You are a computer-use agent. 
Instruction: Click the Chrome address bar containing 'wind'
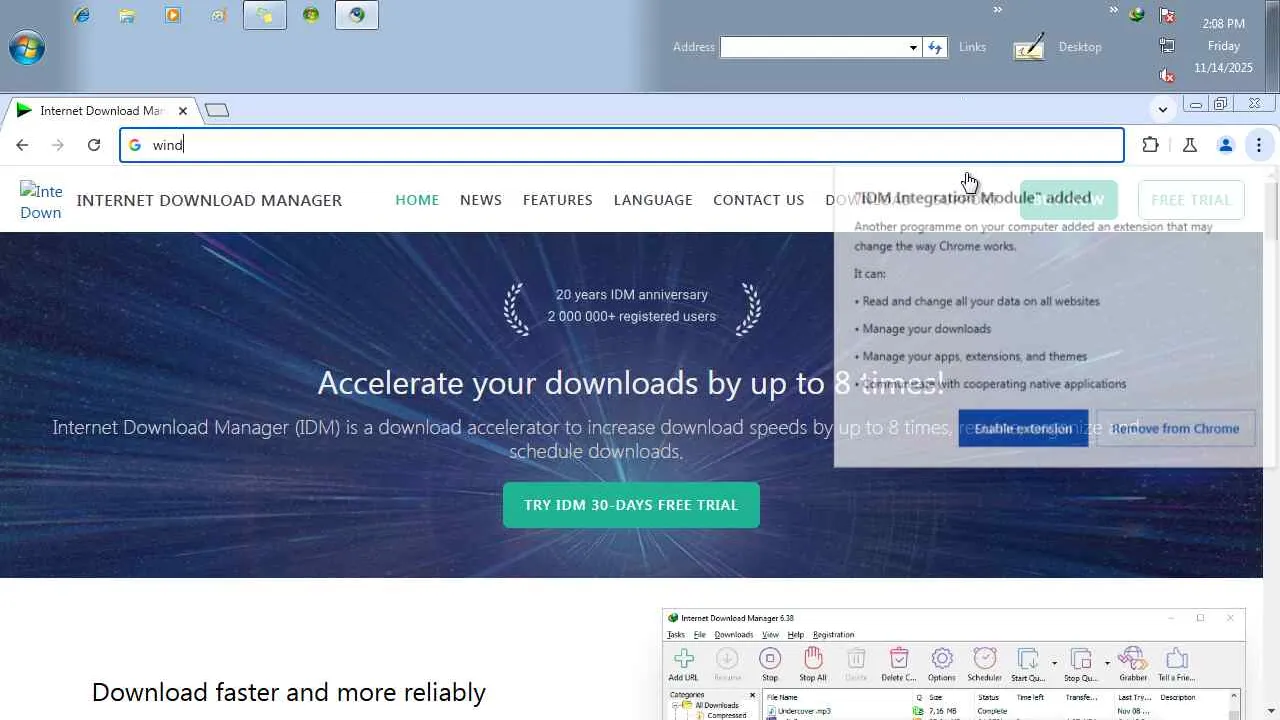pyautogui.click(x=622, y=145)
